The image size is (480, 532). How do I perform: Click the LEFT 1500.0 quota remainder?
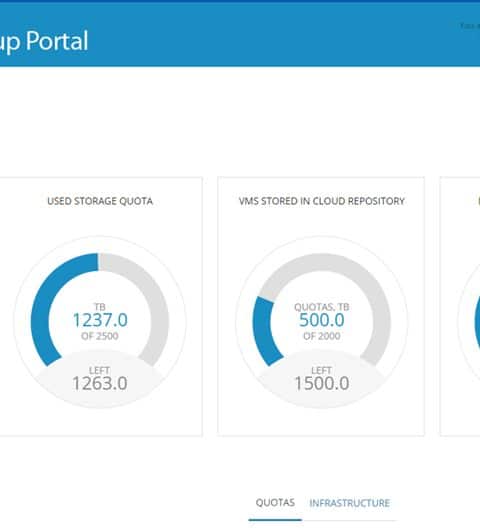click(322, 379)
